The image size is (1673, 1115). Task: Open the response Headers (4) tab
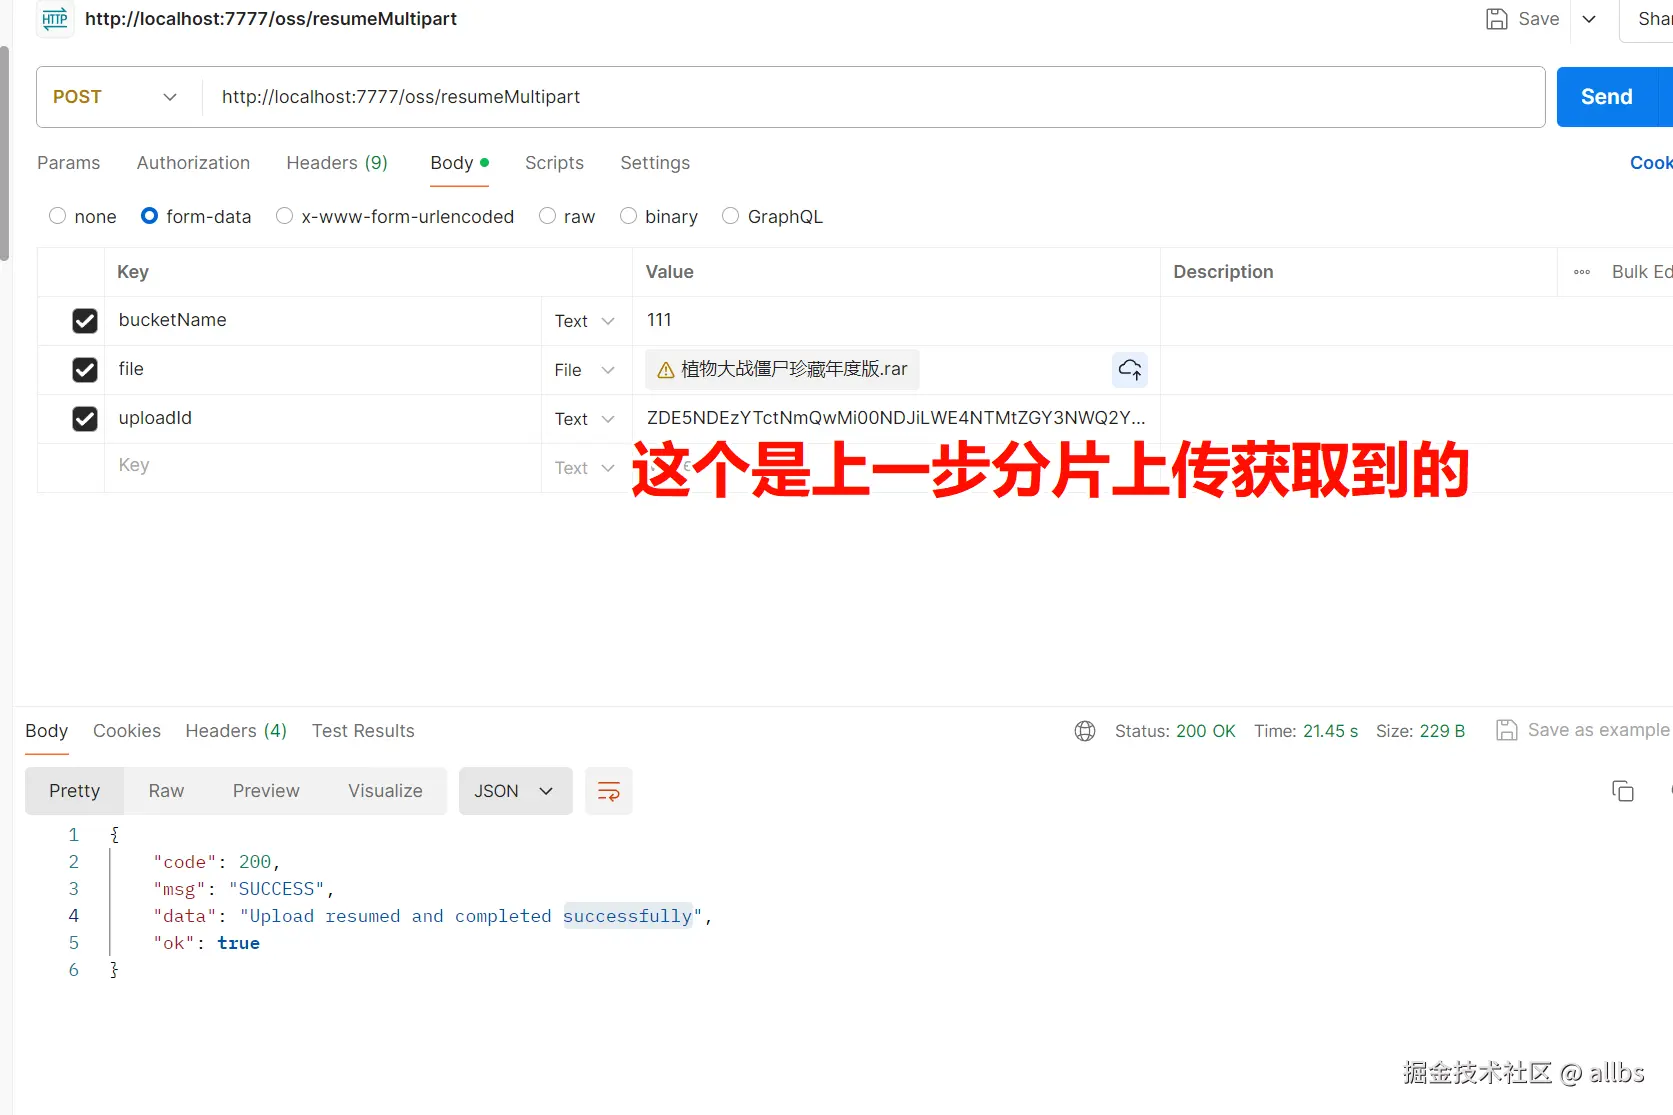click(236, 731)
